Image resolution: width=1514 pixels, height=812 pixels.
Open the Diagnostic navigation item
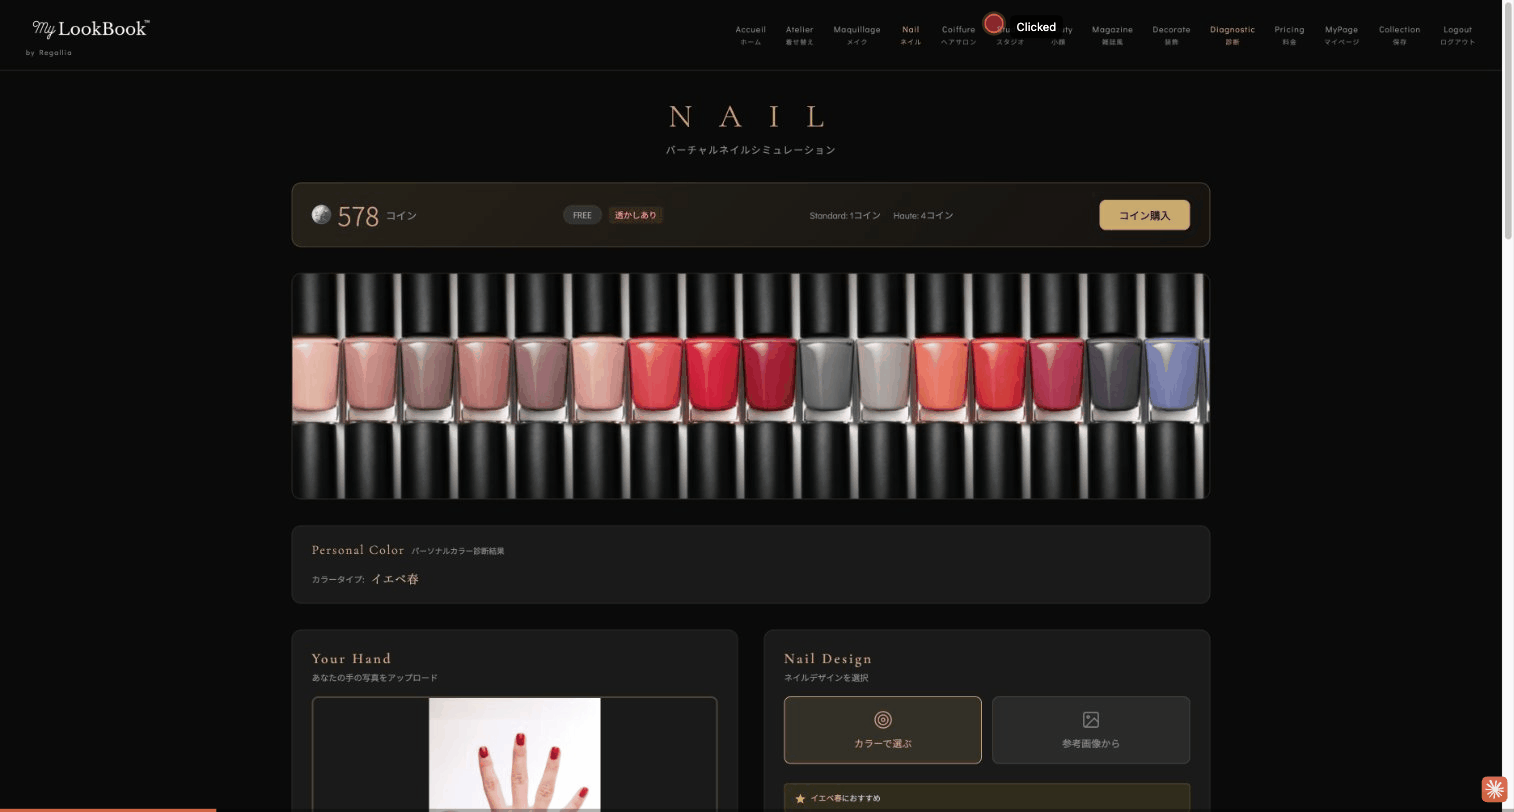[1232, 35]
